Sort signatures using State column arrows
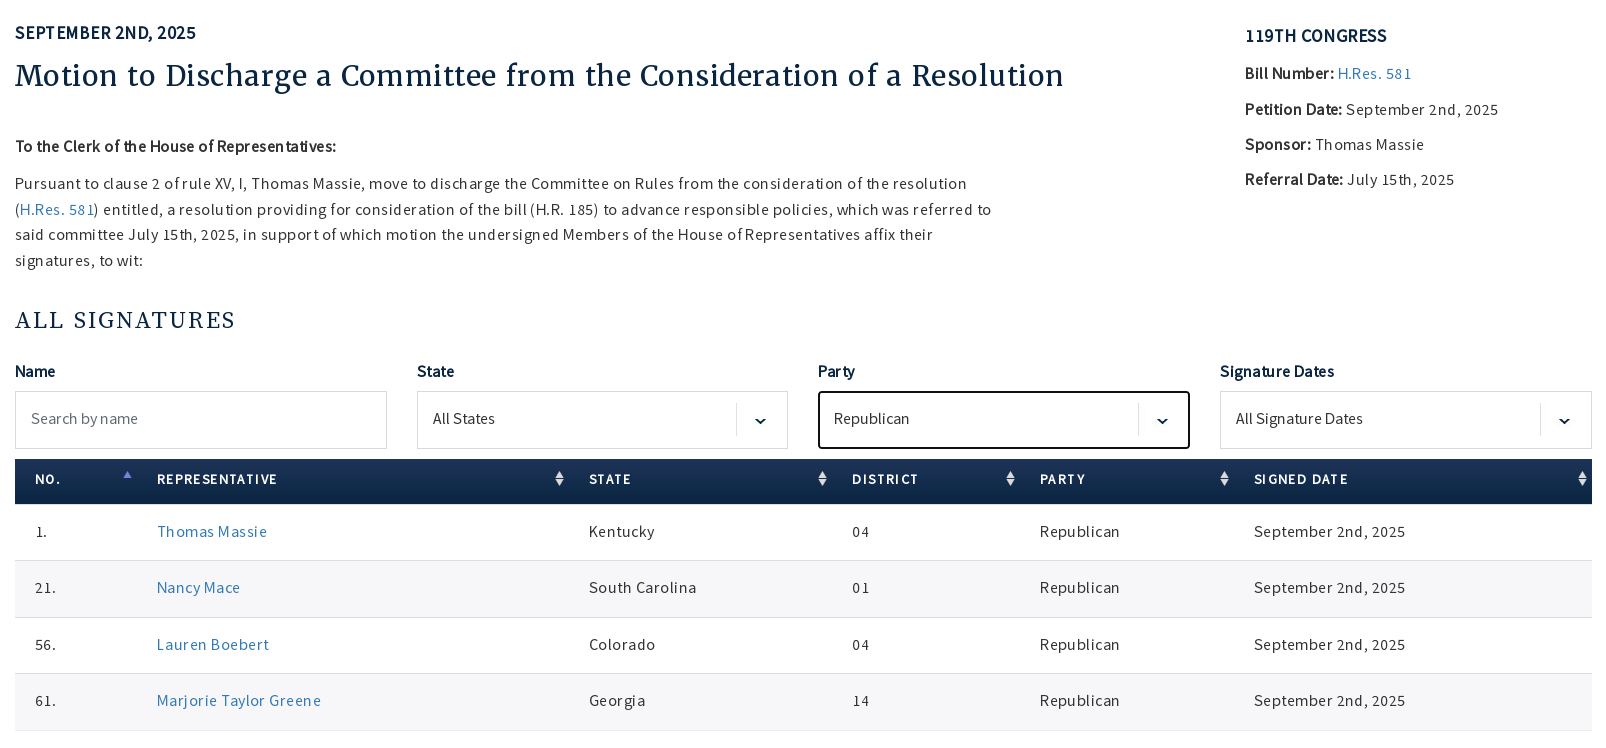Viewport: 1606px width, 748px height. (x=822, y=480)
